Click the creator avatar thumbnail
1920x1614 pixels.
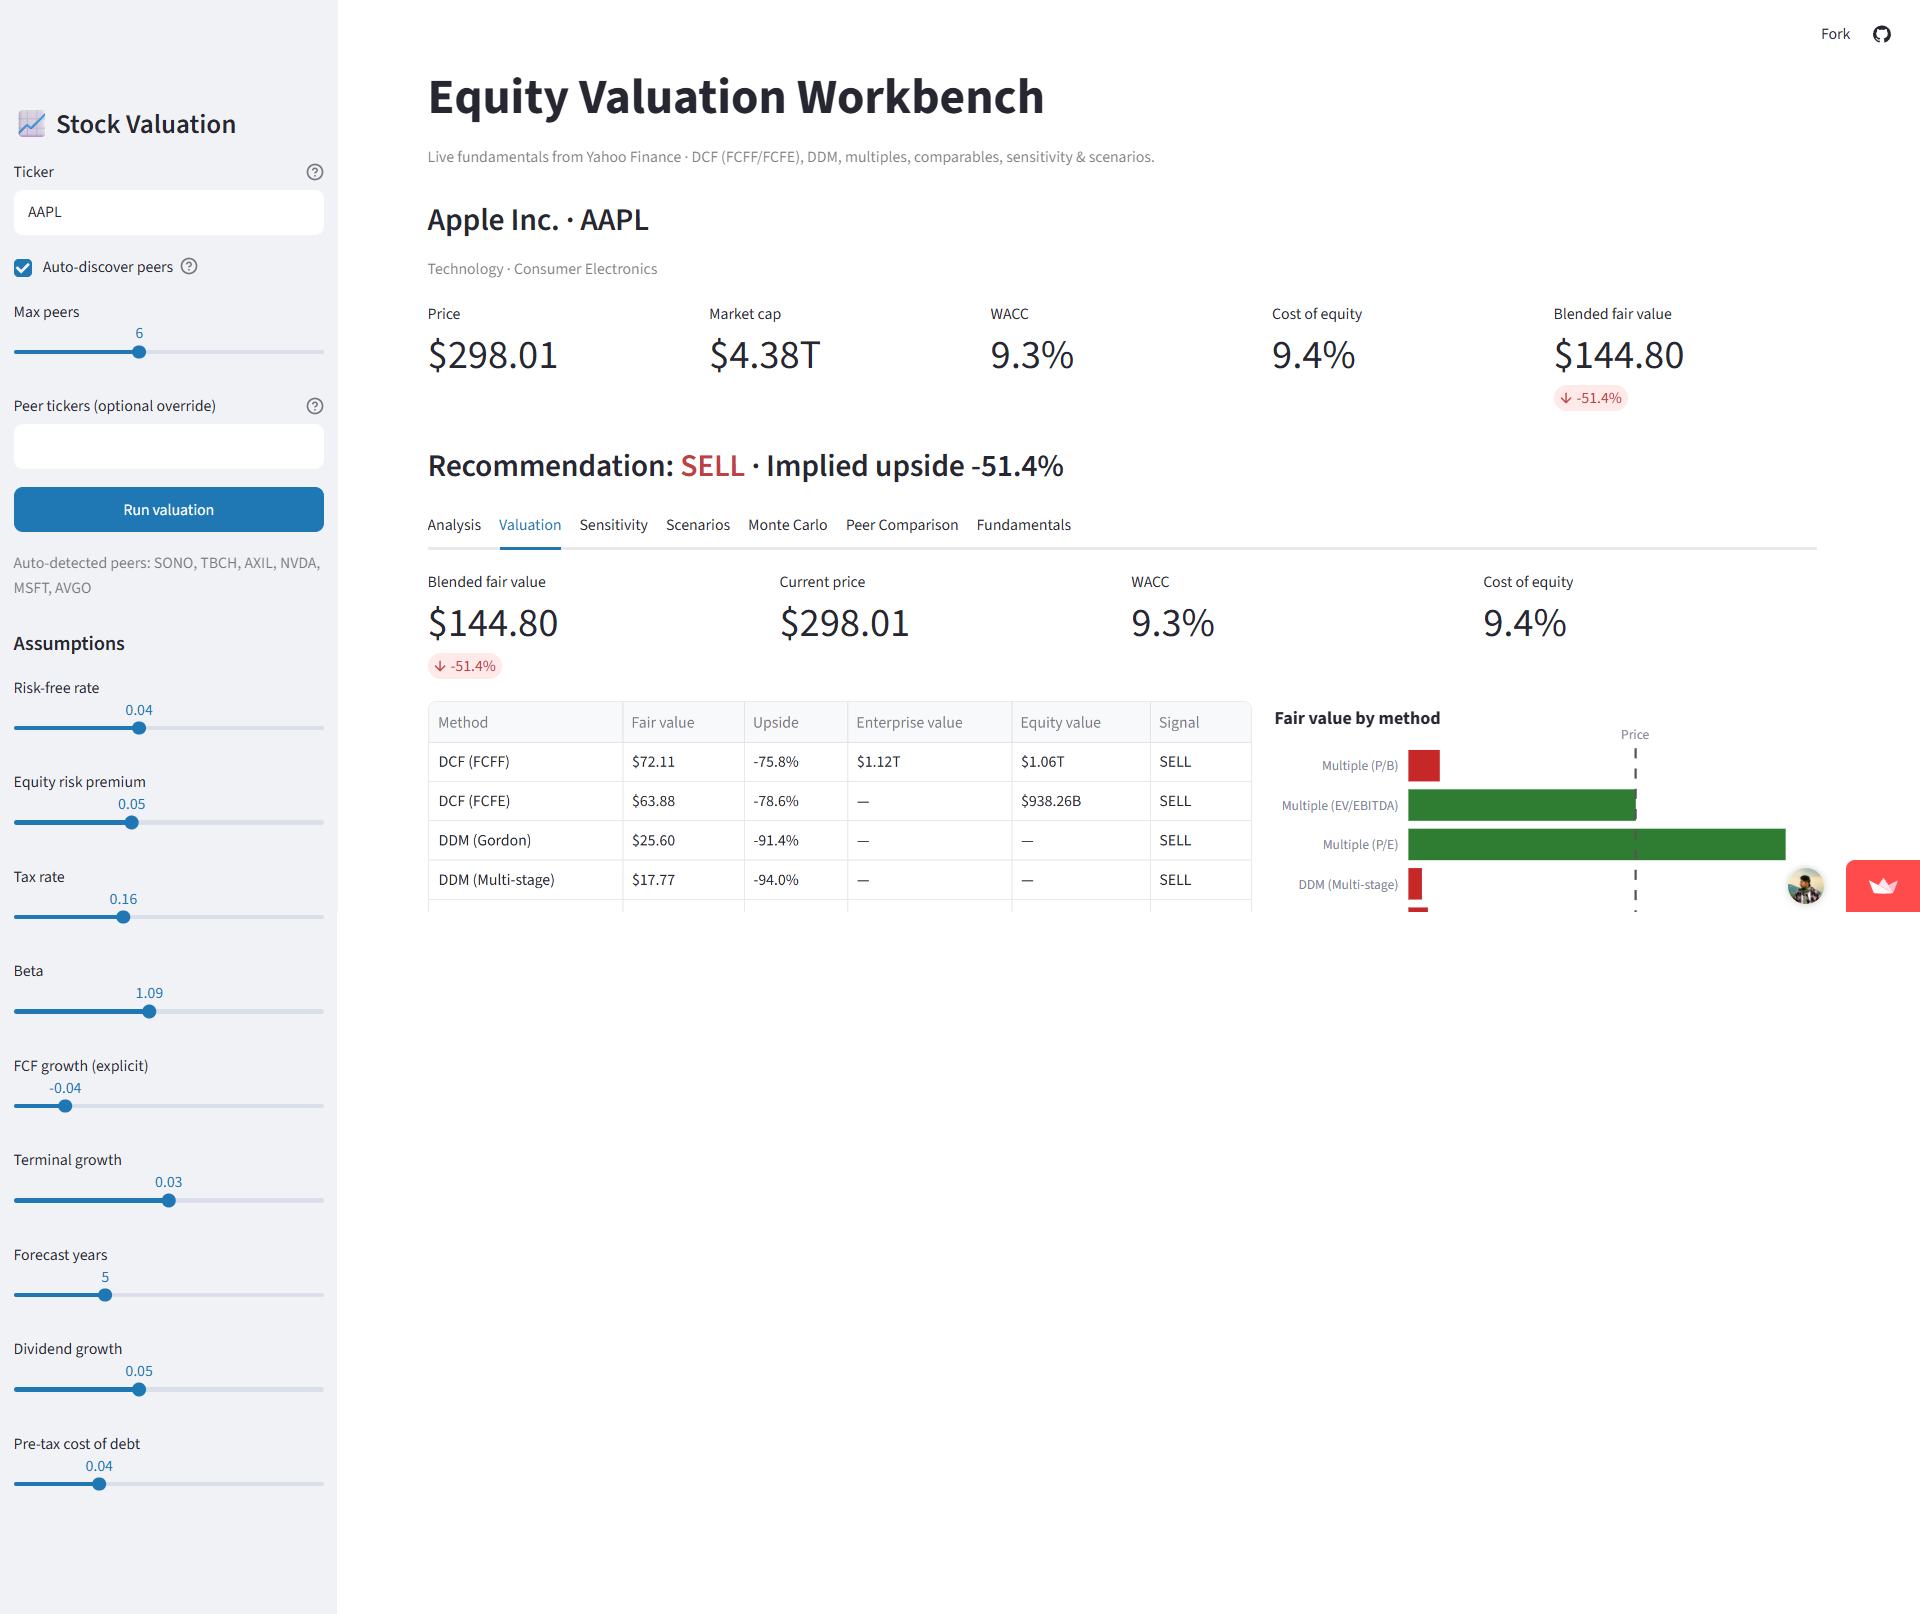click(1805, 886)
